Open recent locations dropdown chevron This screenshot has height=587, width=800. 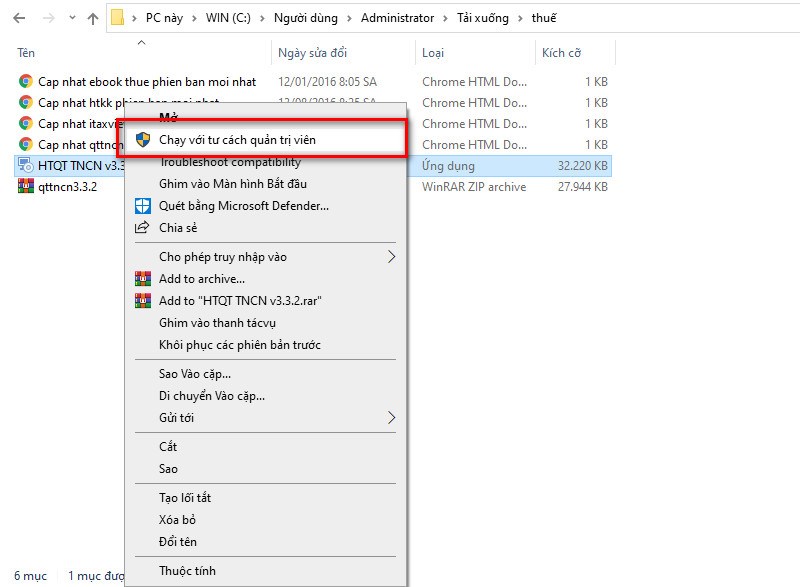pyautogui.click(x=72, y=18)
